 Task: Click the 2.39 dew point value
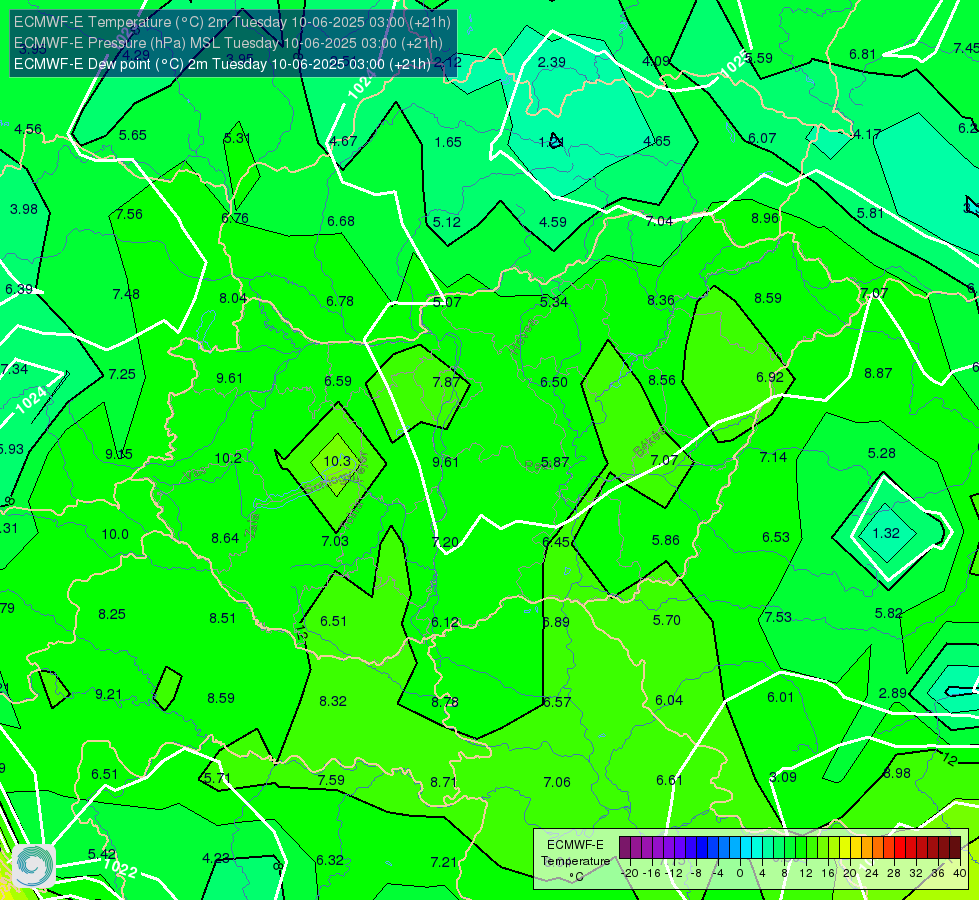coord(552,62)
